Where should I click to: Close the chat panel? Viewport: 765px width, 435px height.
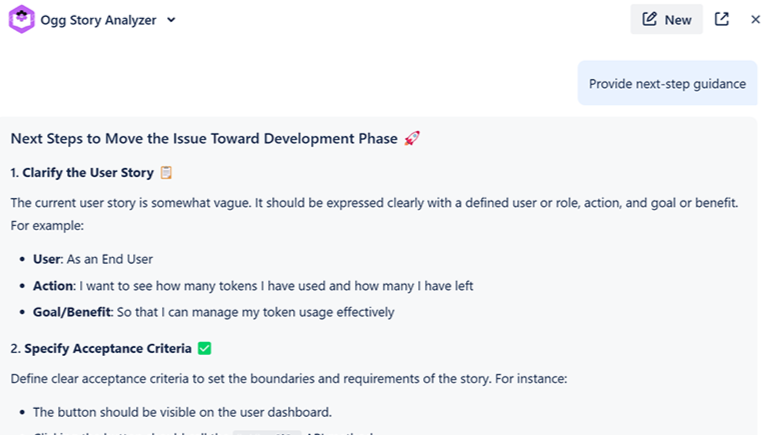(x=755, y=19)
